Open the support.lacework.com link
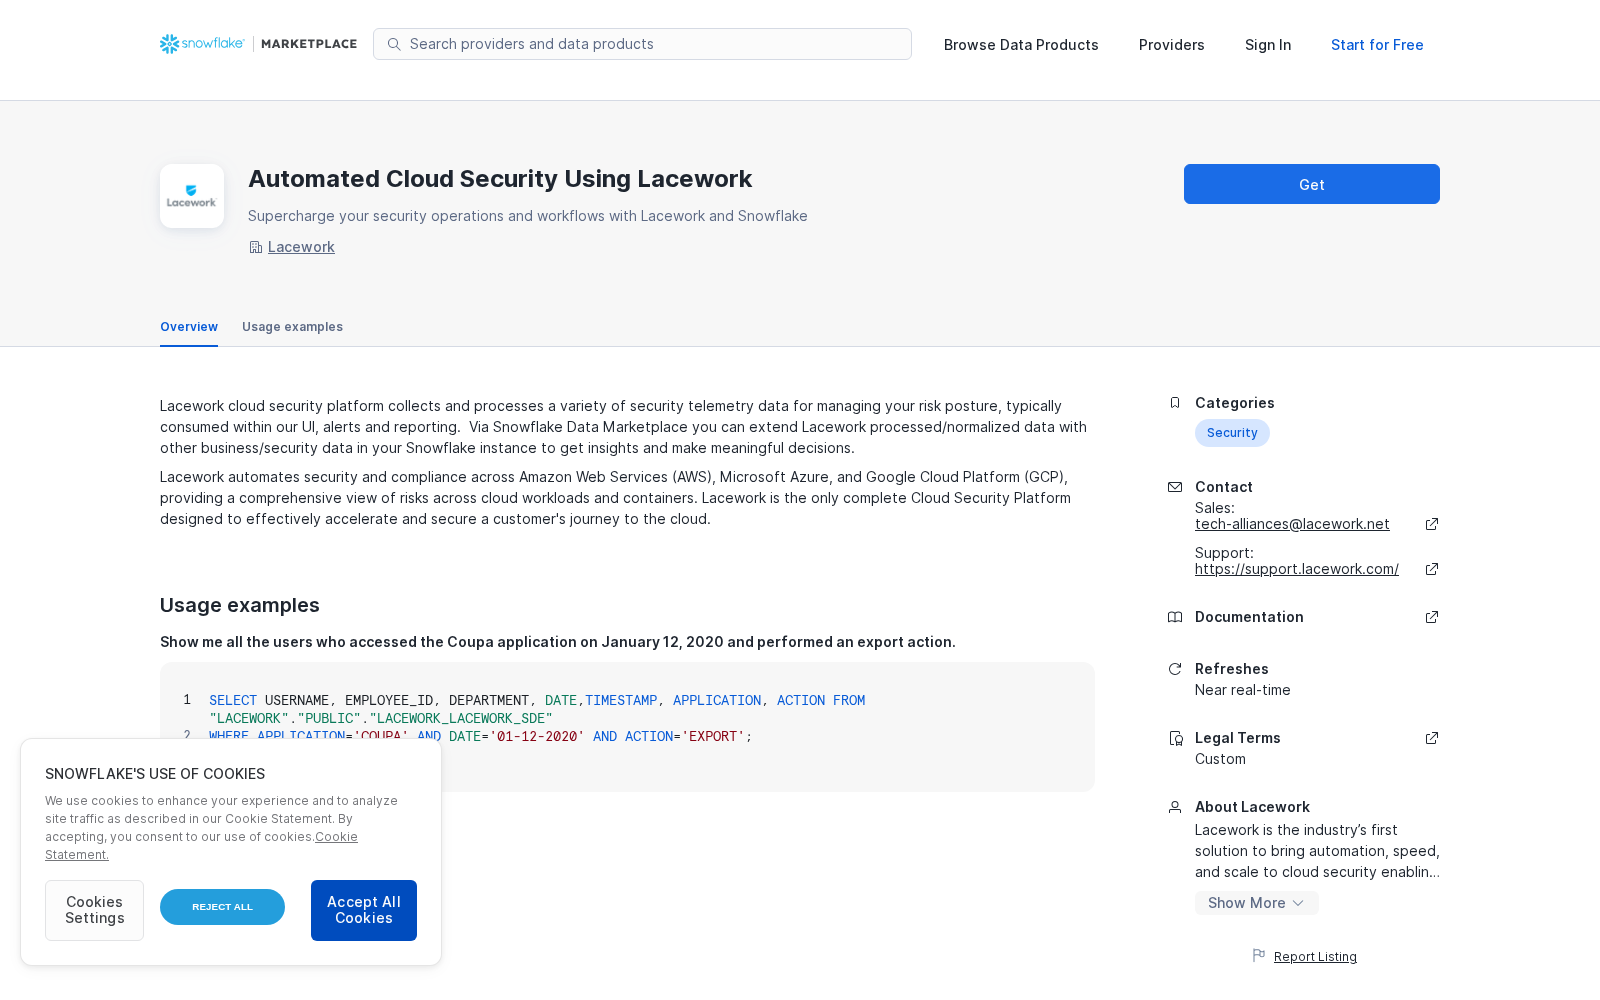The image size is (1600, 1000). coord(1297,569)
